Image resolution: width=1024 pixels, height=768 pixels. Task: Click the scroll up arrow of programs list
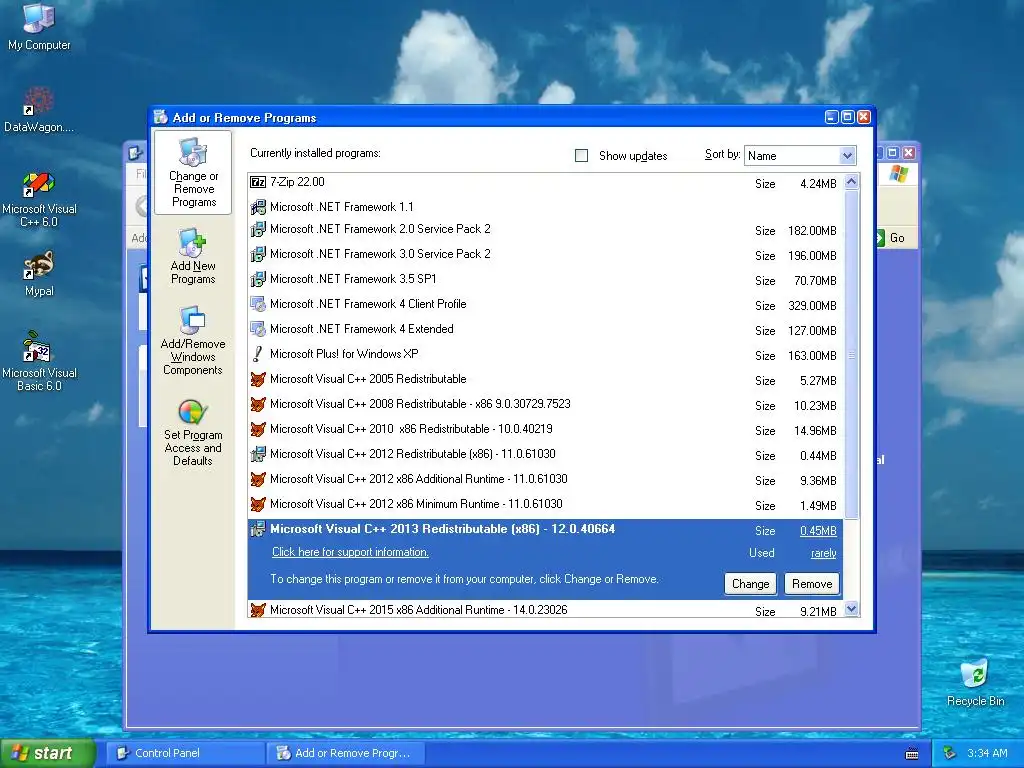[851, 182]
